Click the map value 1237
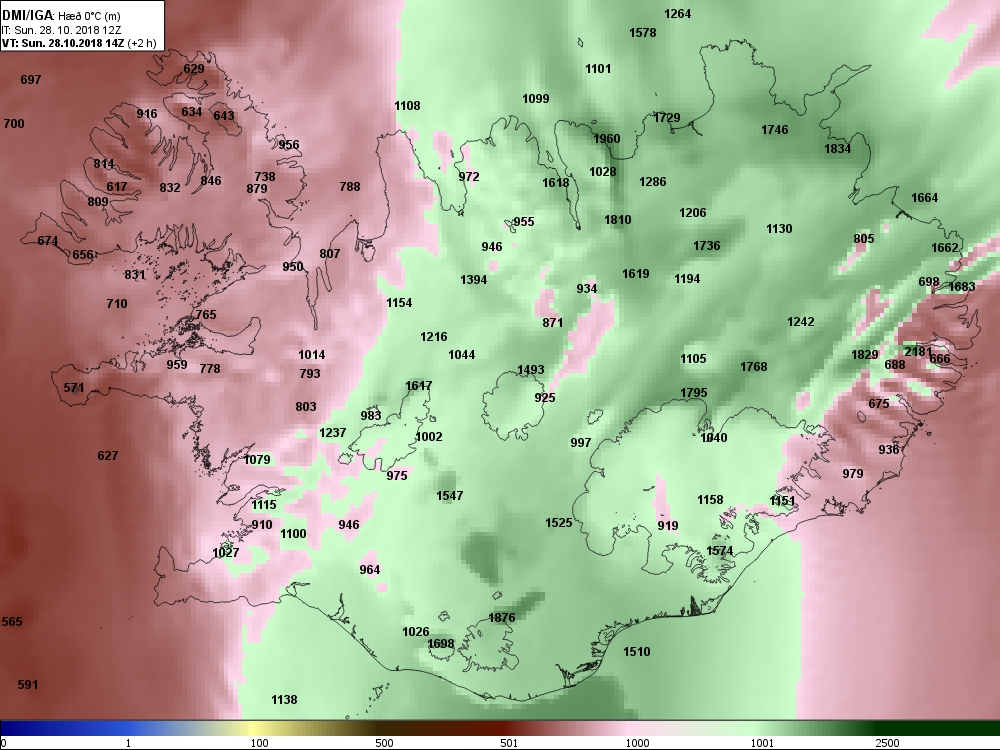 (x=332, y=433)
